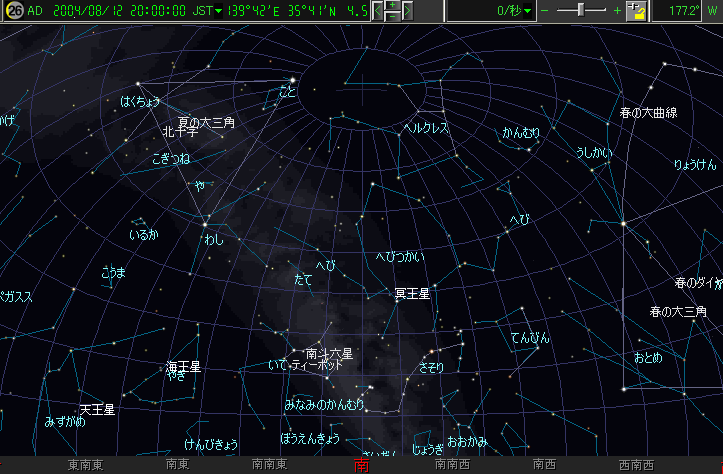The image size is (723, 474).
Task: Click the moon age indicator icon
Action: coord(14,11)
